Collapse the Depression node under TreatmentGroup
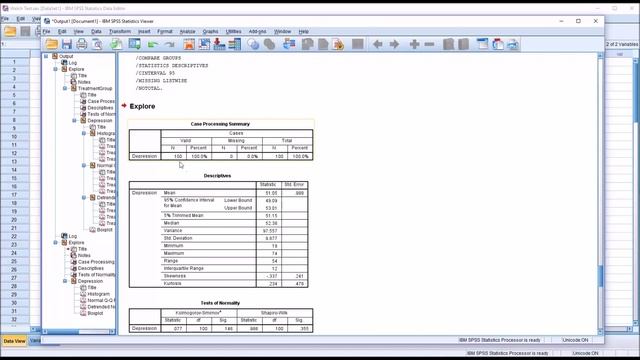This screenshot has width=640, height=360. (74, 121)
